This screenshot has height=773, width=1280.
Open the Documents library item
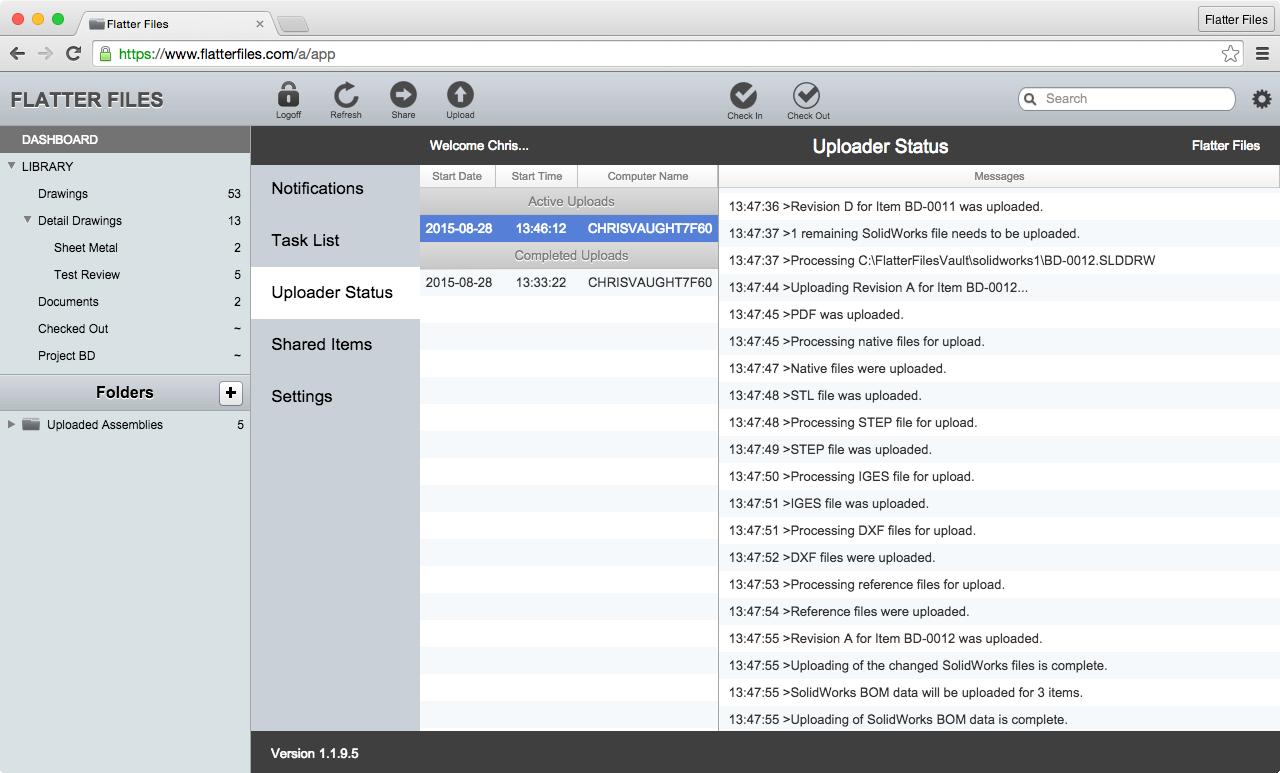point(125,301)
